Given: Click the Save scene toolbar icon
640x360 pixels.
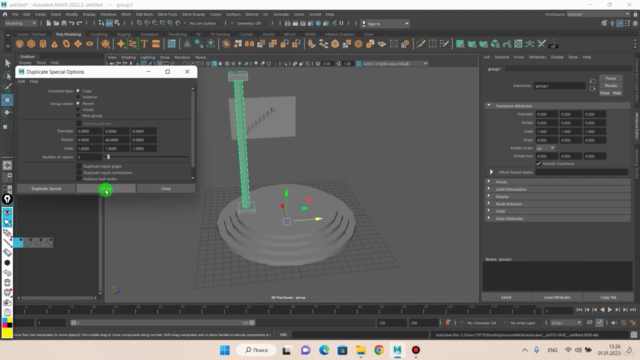Looking at the screenshot, I should pos(64,23).
